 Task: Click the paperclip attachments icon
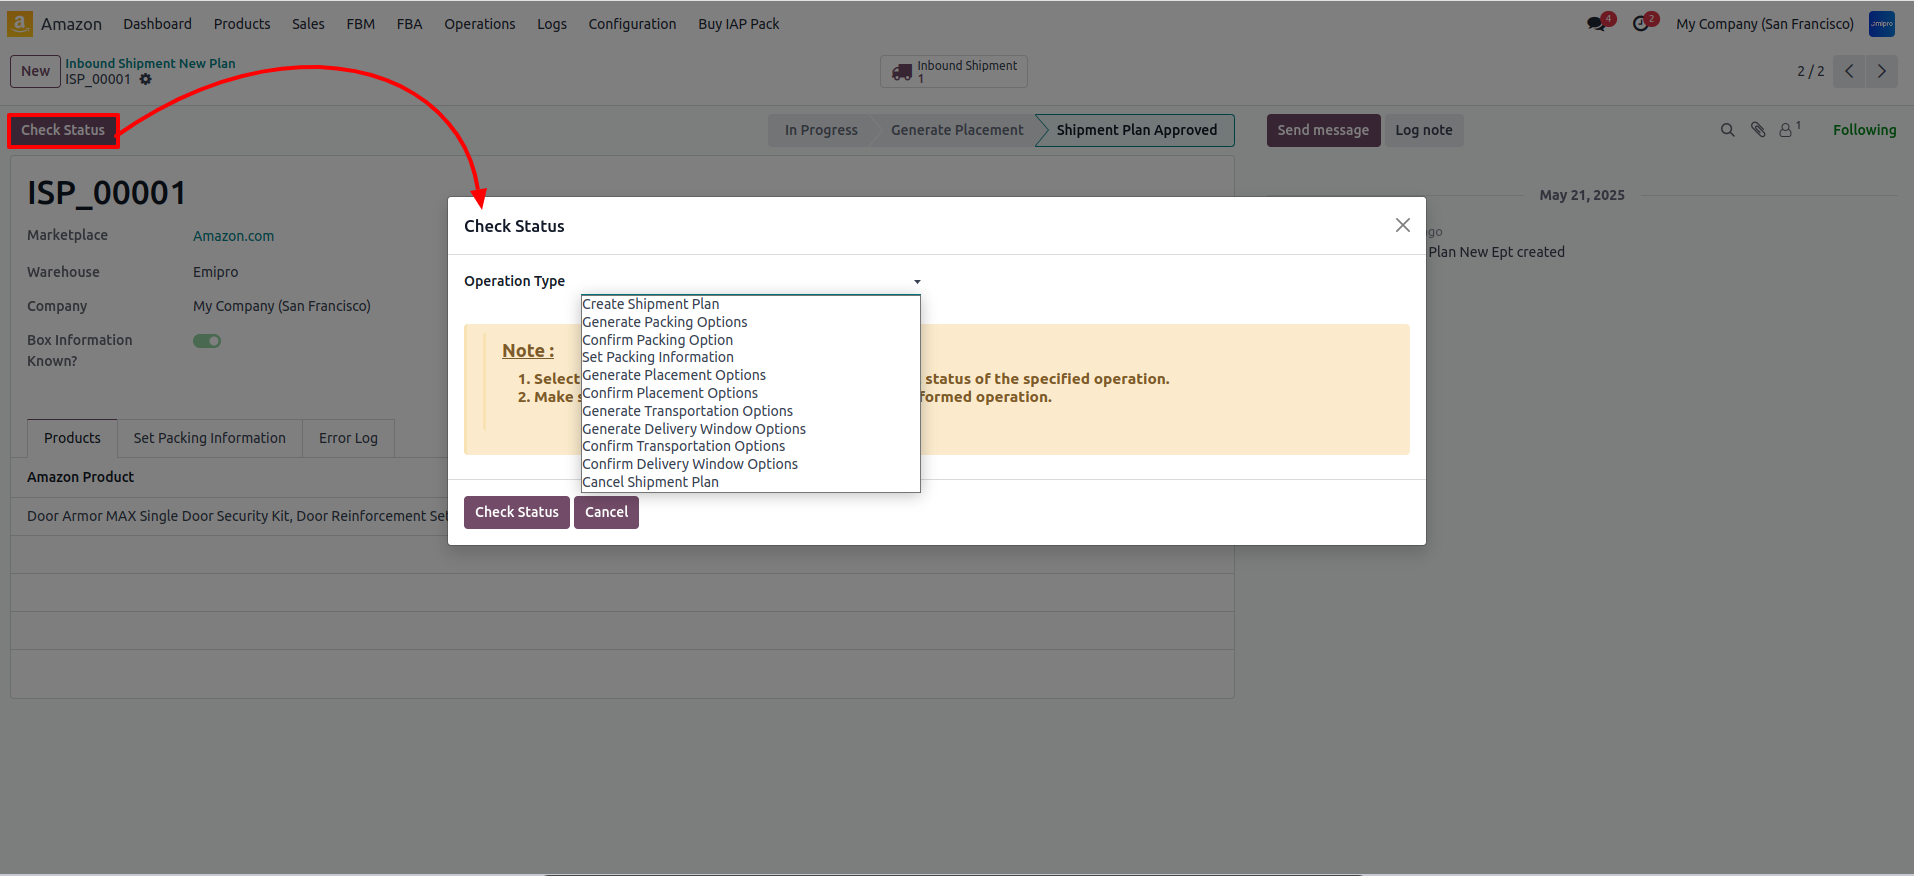pyautogui.click(x=1758, y=130)
